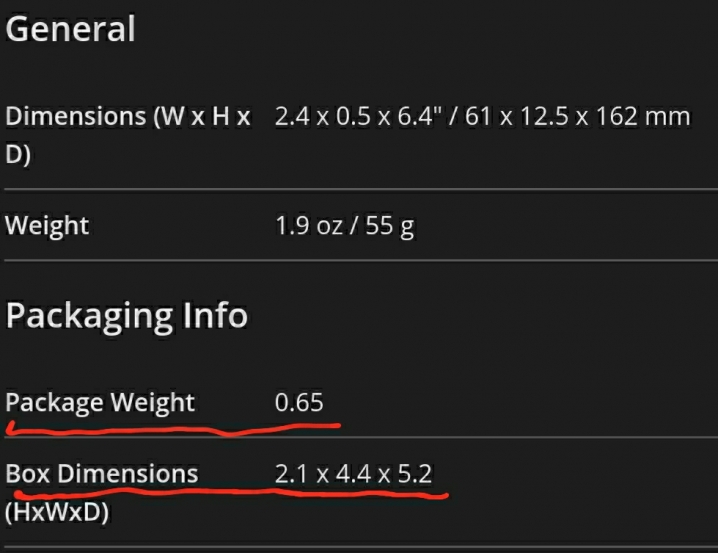Click the divider line below Dimensions row
The image size is (720, 553).
[x=361, y=189]
